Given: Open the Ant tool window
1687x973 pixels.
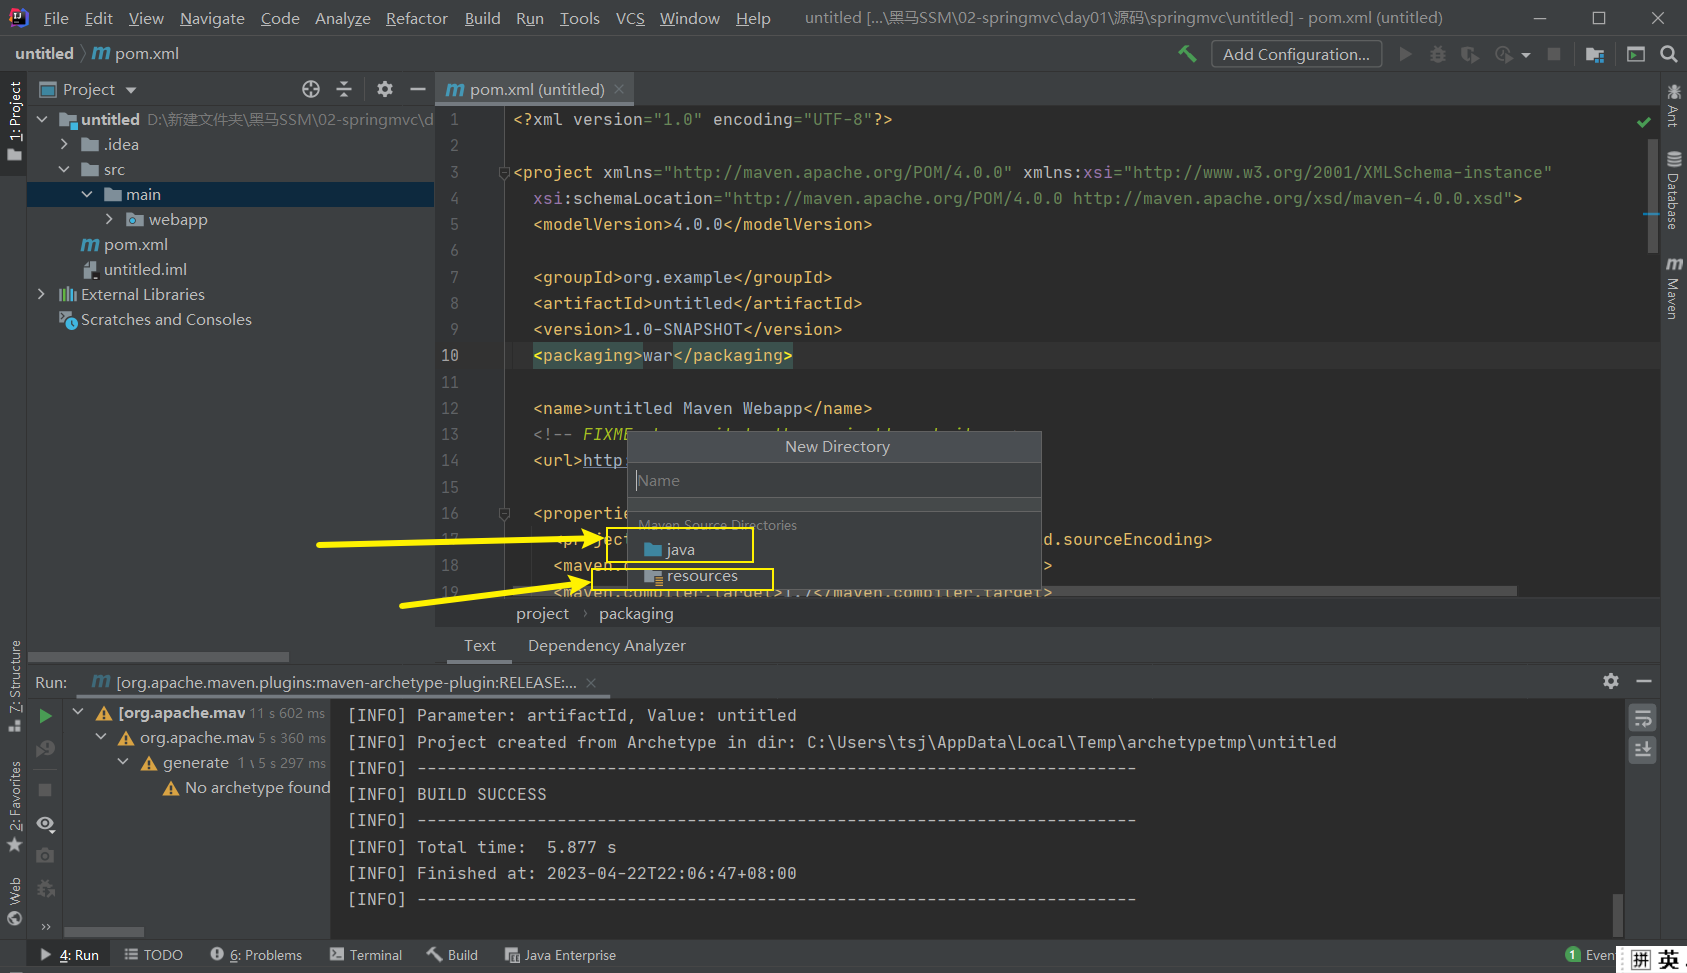Looking at the screenshot, I should point(1673,106).
